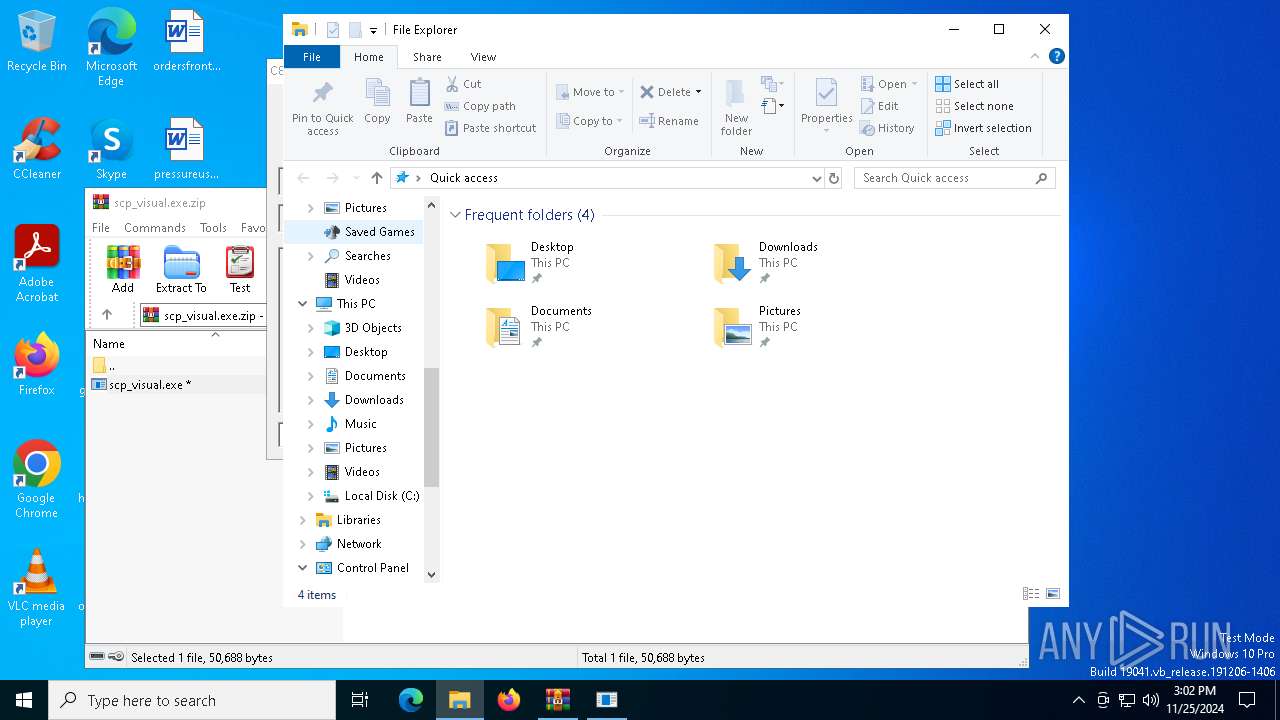
Task: Click the taskbar search box
Action: [192, 700]
